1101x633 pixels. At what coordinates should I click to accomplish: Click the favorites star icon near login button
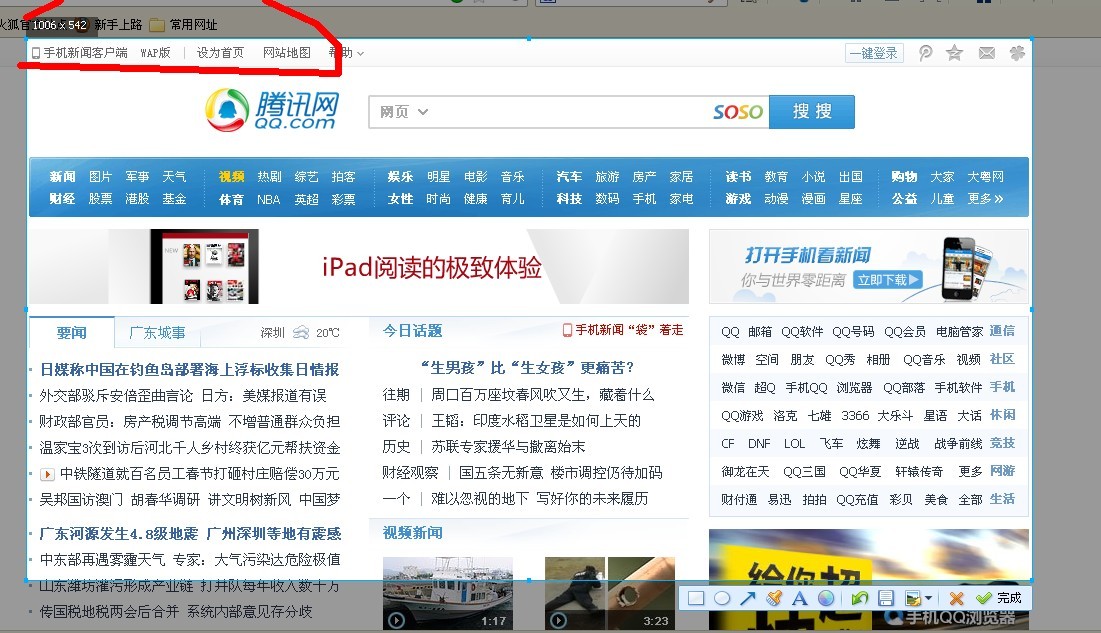954,52
